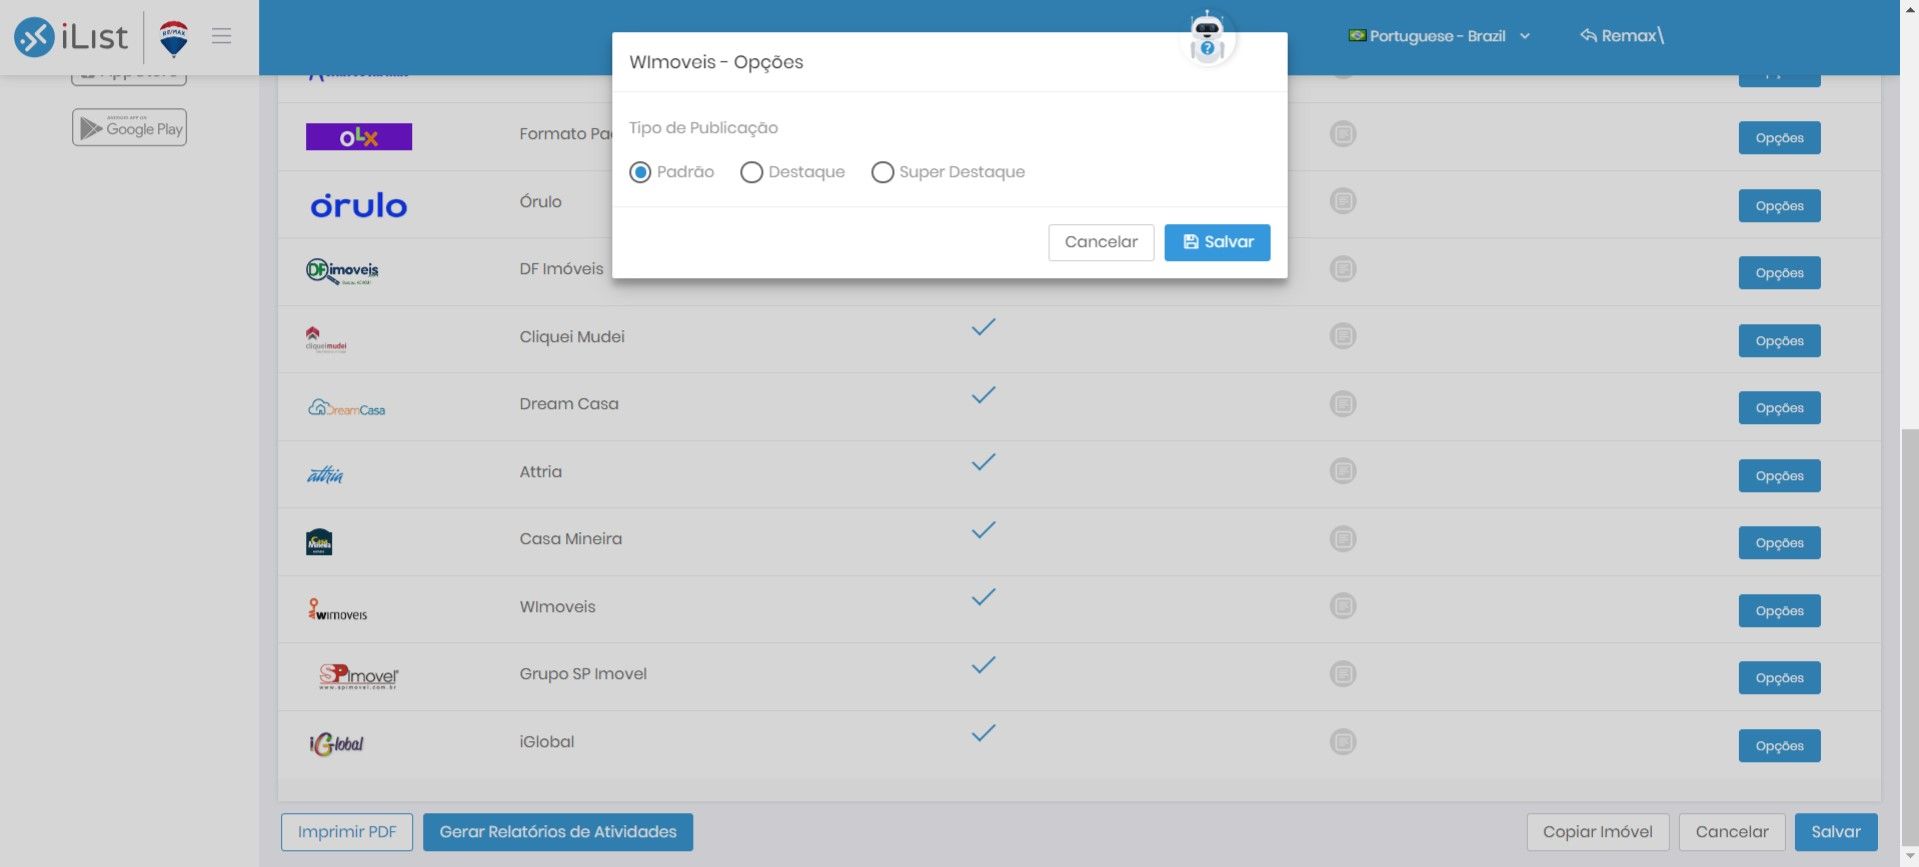The width and height of the screenshot is (1919, 867).
Task: Click the DF Imóveis logo
Action: (343, 271)
